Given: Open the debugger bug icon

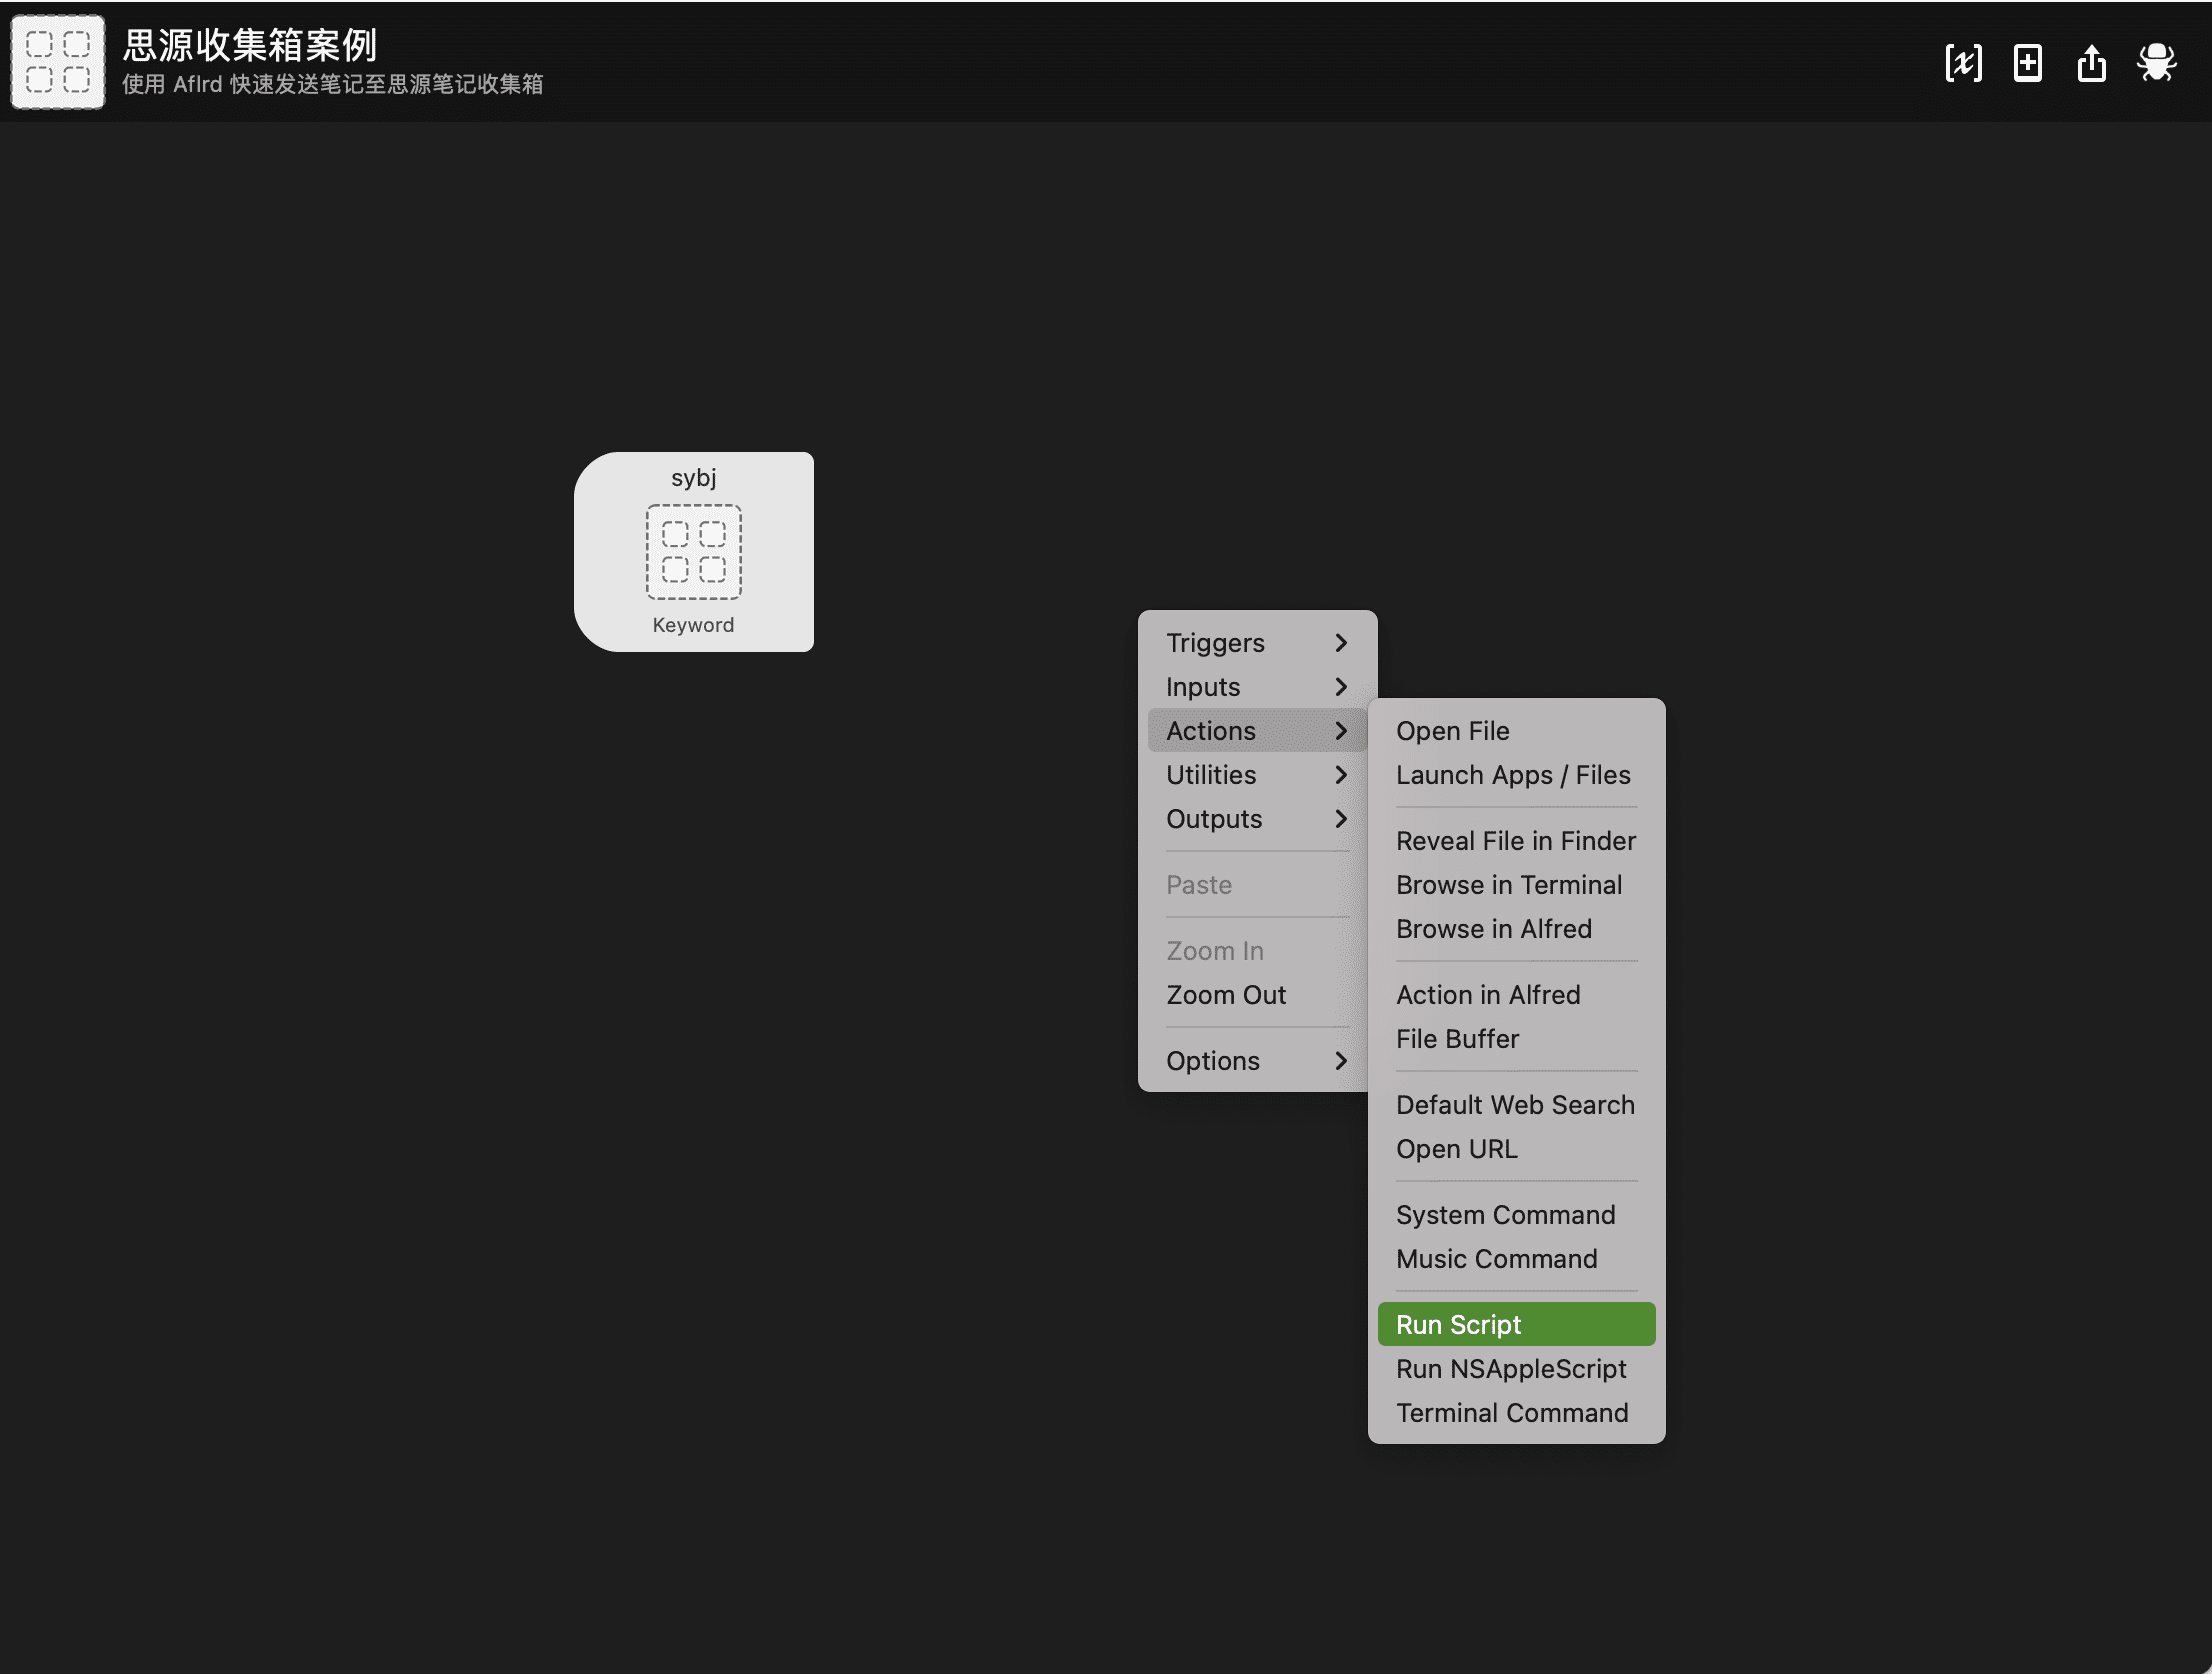Looking at the screenshot, I should point(2157,62).
